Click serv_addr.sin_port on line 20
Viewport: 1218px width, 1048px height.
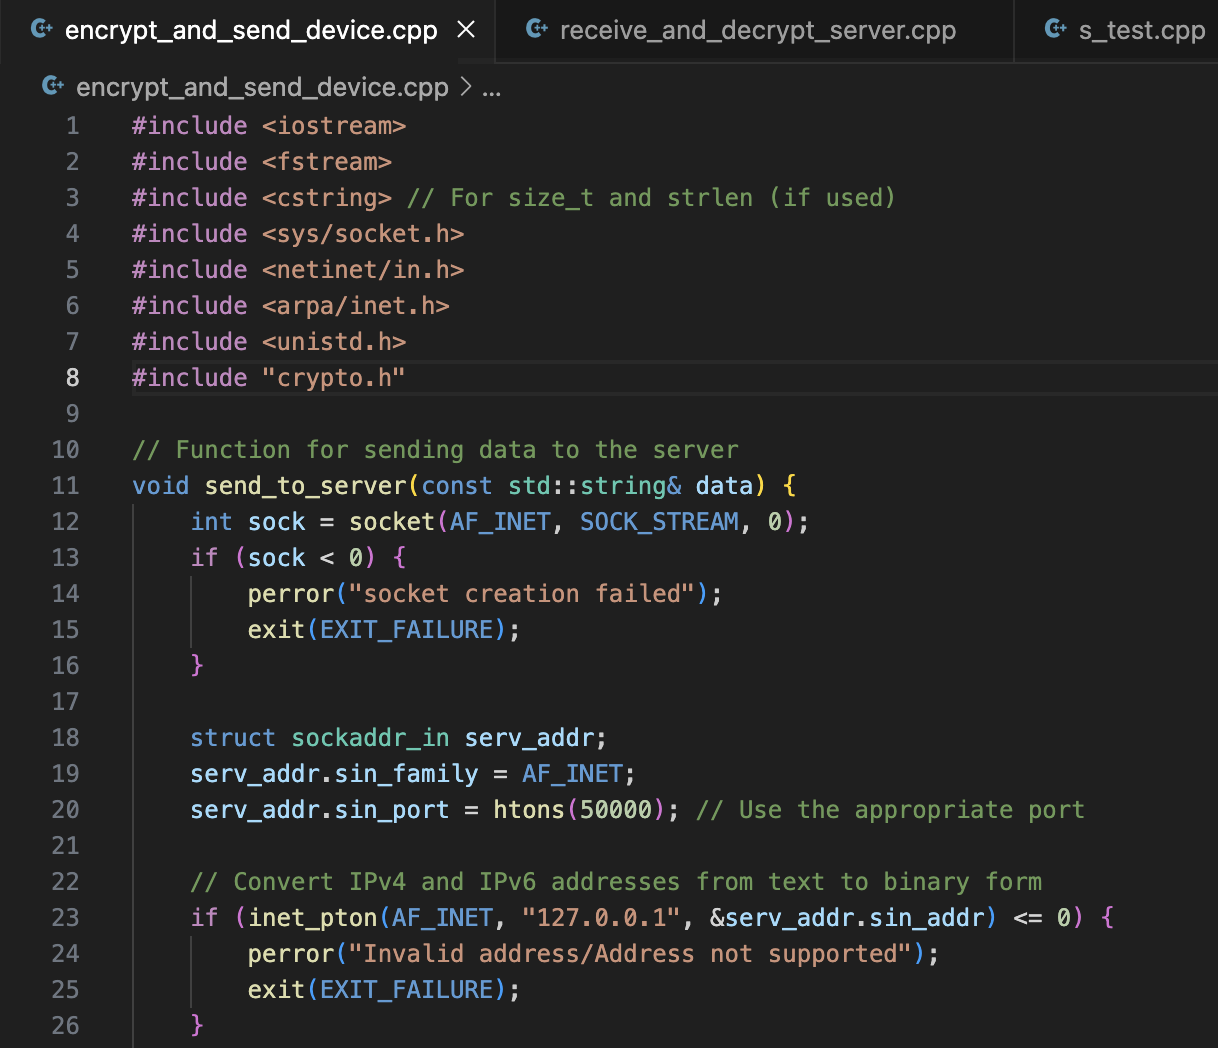[x=320, y=810]
